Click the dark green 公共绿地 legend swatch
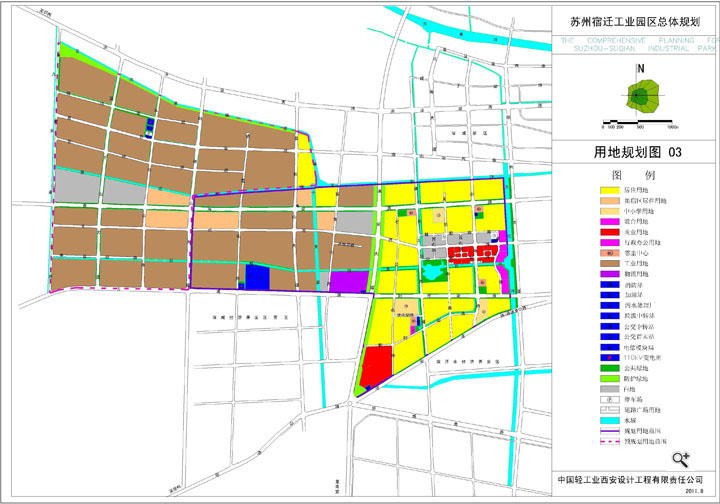Image resolution: width=720 pixels, height=504 pixels. (610, 368)
